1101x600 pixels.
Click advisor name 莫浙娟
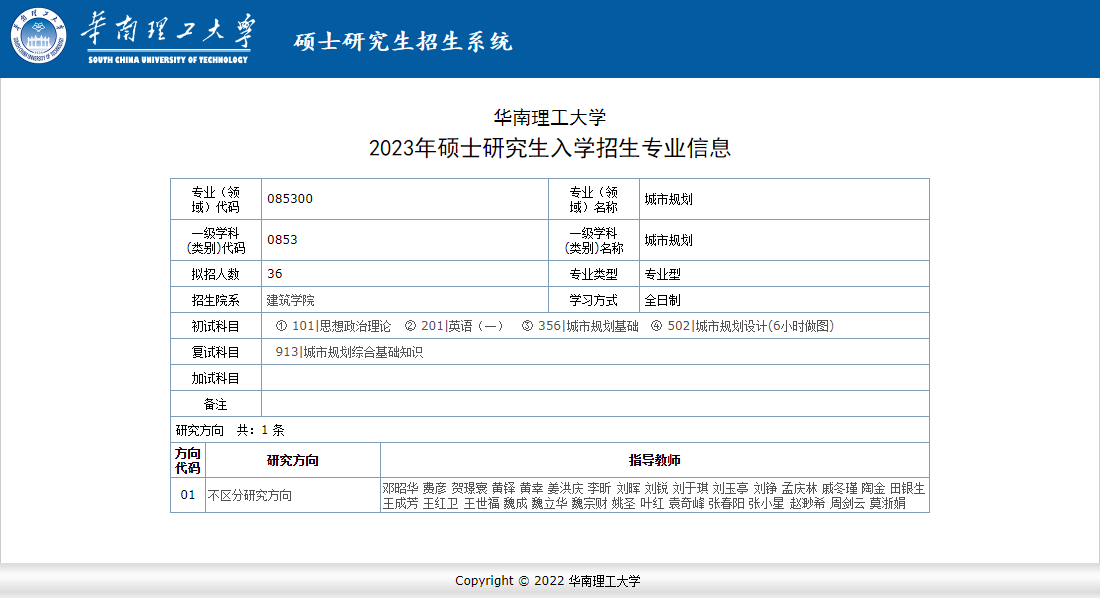(x=888, y=503)
